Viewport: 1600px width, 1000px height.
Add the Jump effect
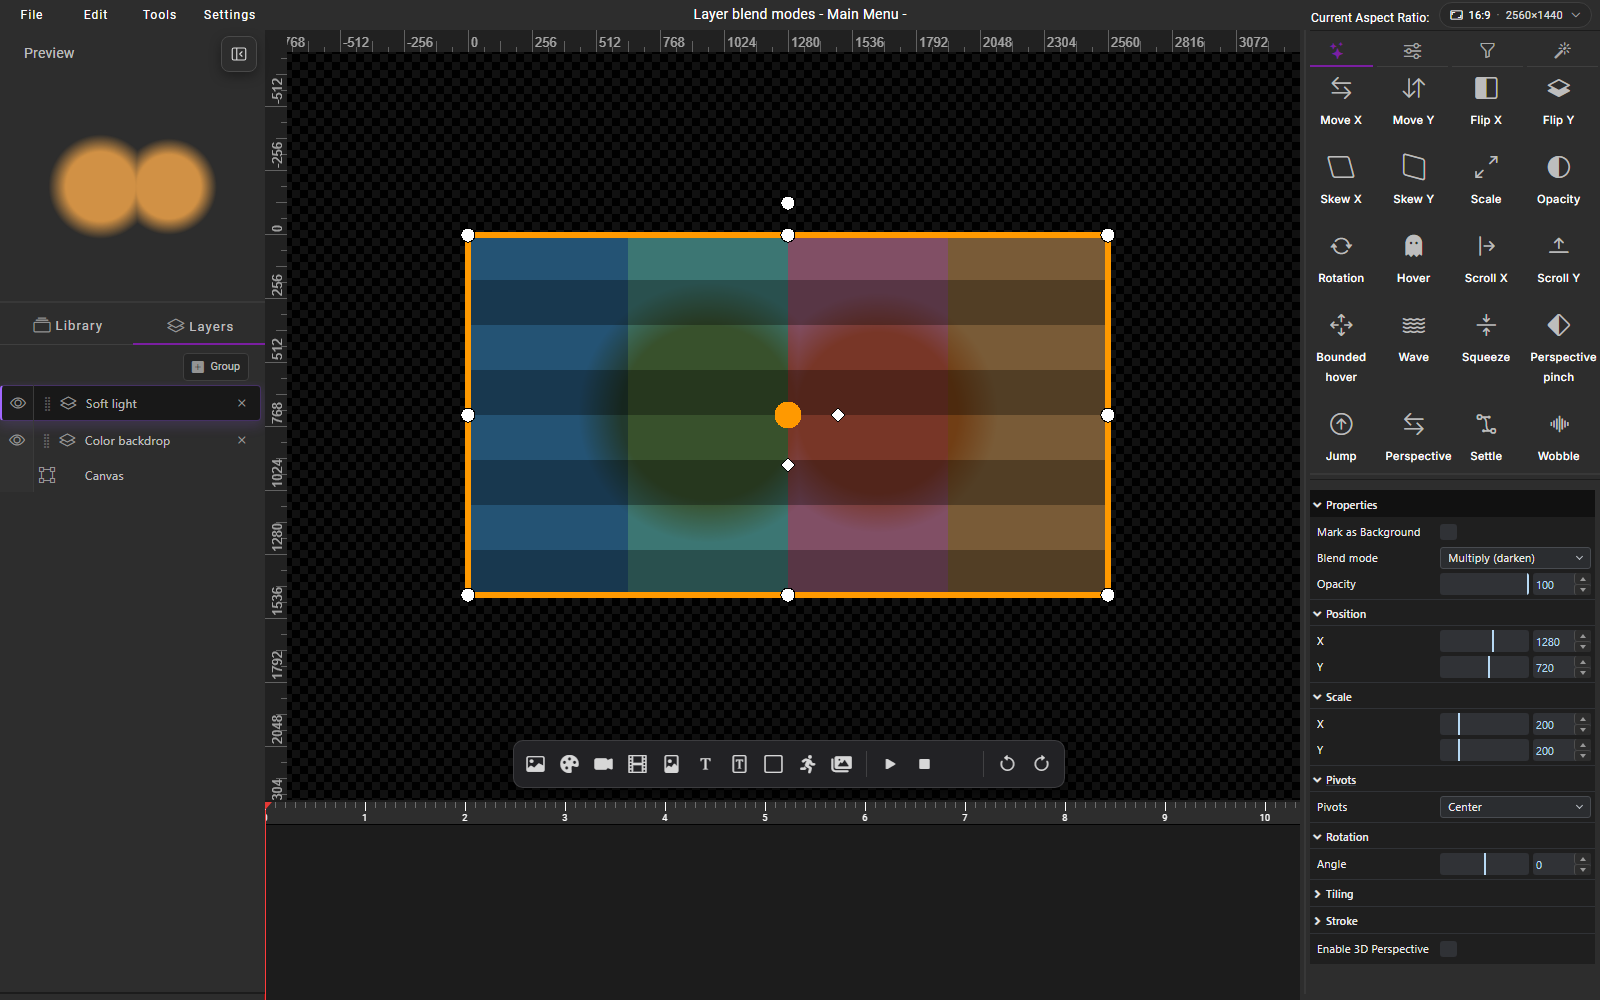click(1341, 437)
